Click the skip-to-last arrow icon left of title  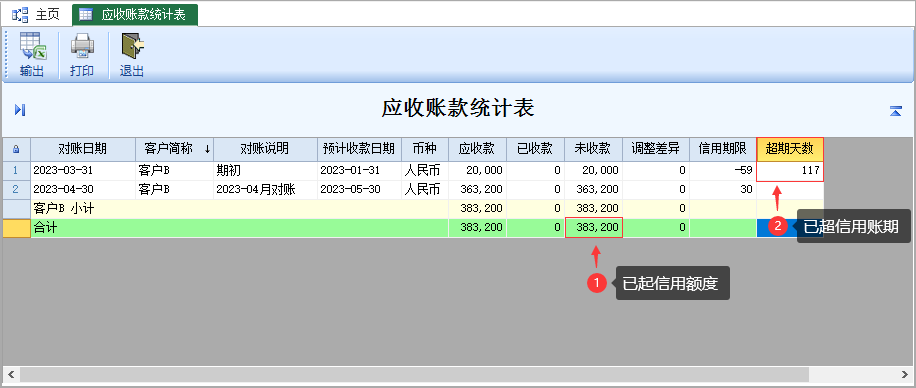click(x=20, y=109)
